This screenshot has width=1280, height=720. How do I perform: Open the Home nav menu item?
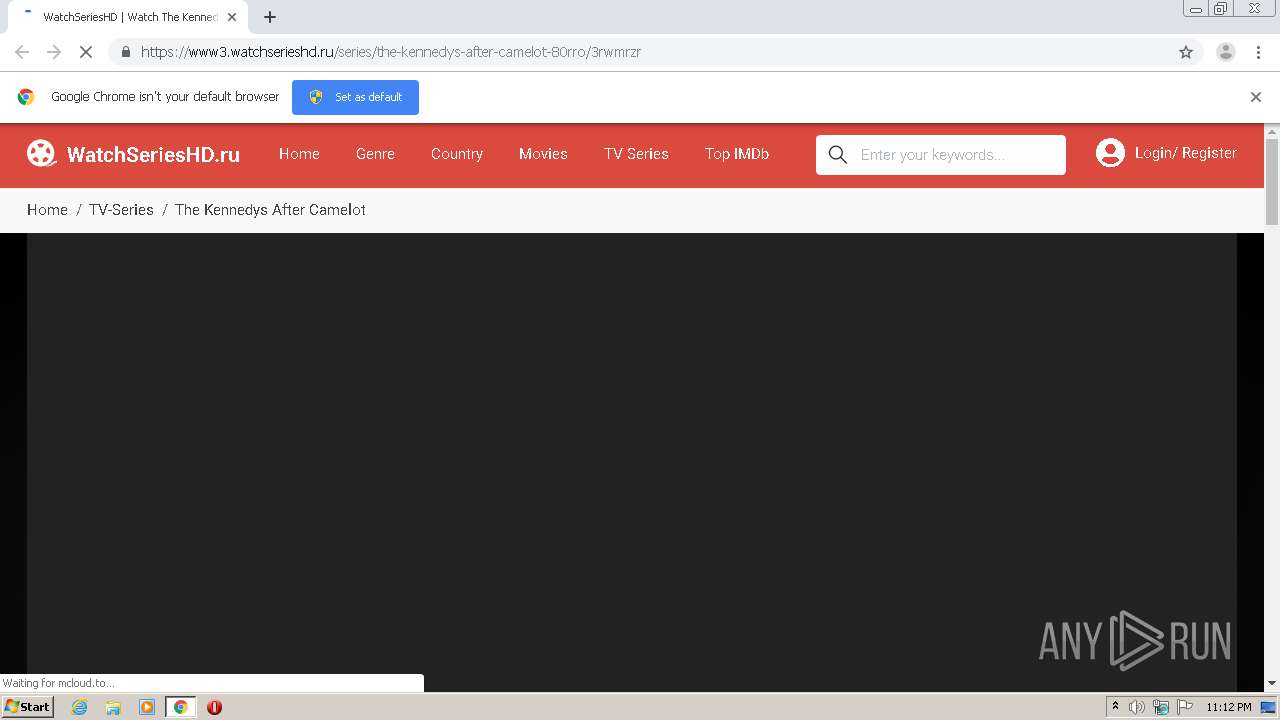click(299, 154)
